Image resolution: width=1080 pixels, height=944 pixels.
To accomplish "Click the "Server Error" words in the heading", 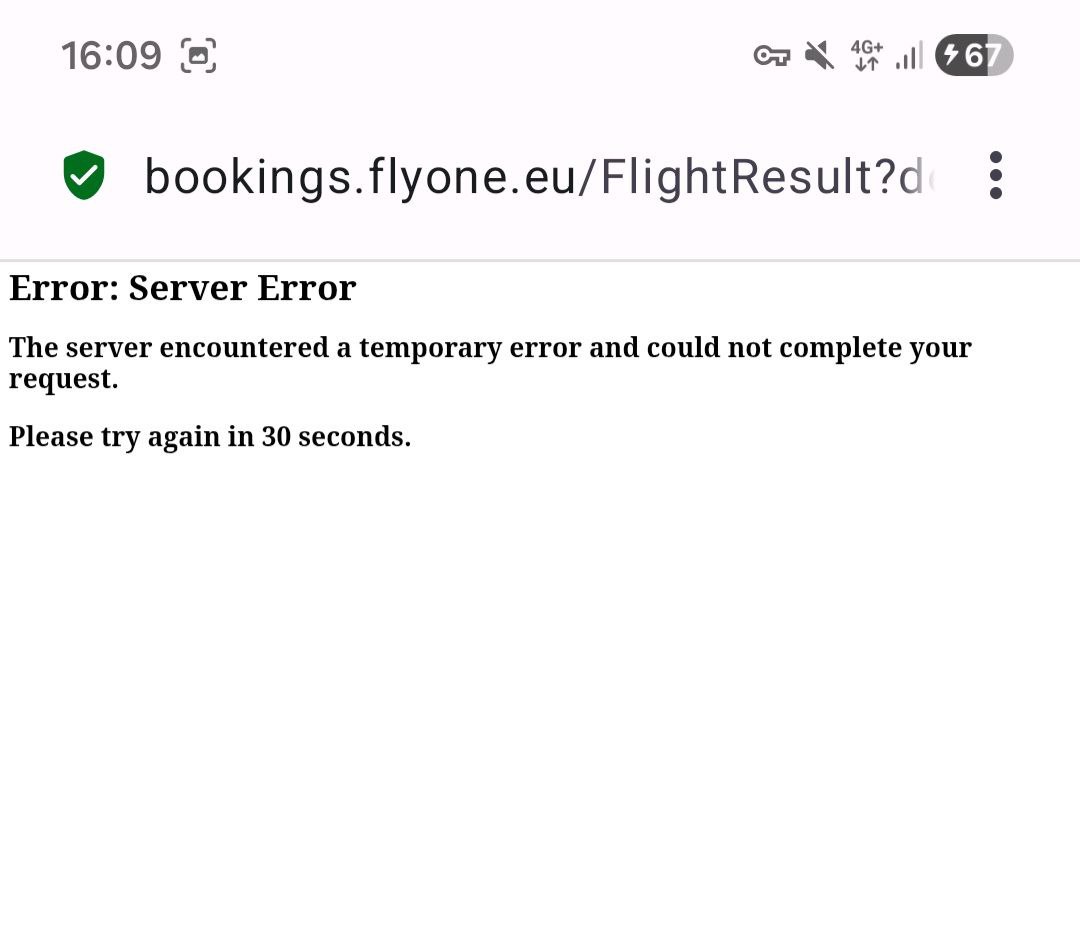I will [242, 288].
